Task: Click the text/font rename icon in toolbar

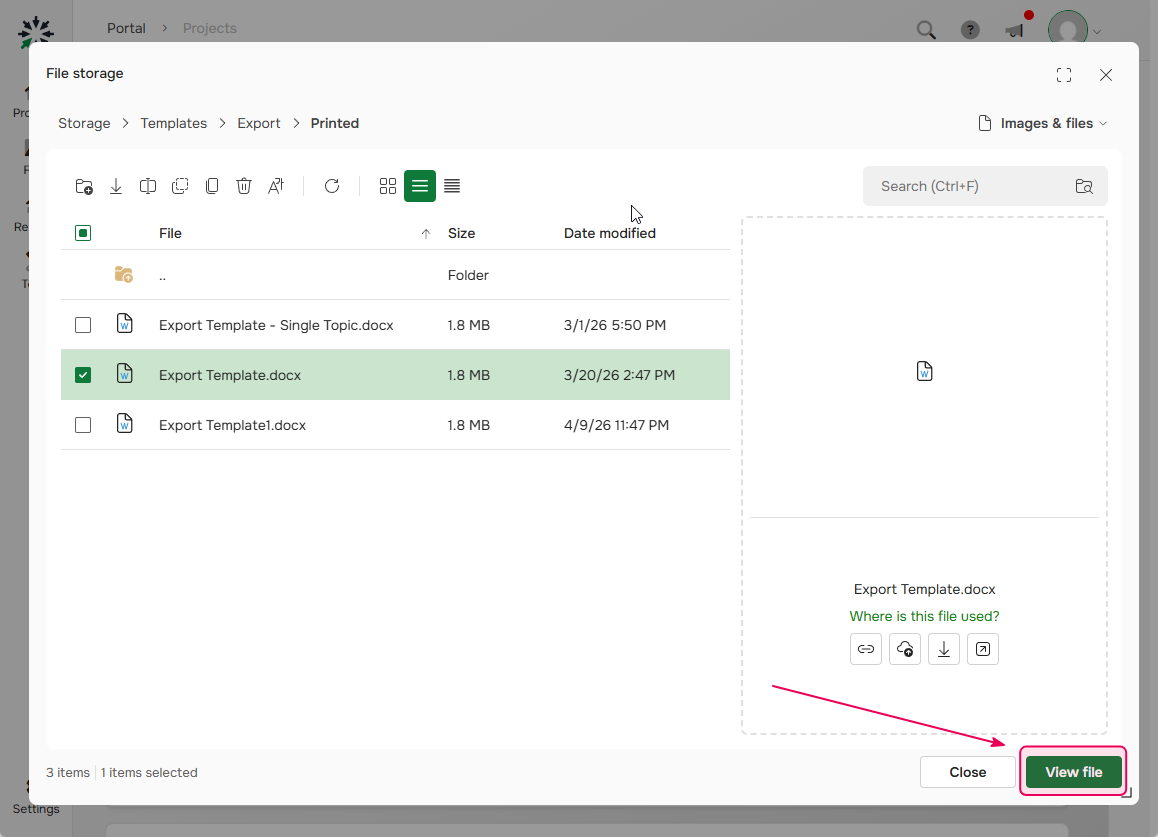Action: [x=276, y=186]
